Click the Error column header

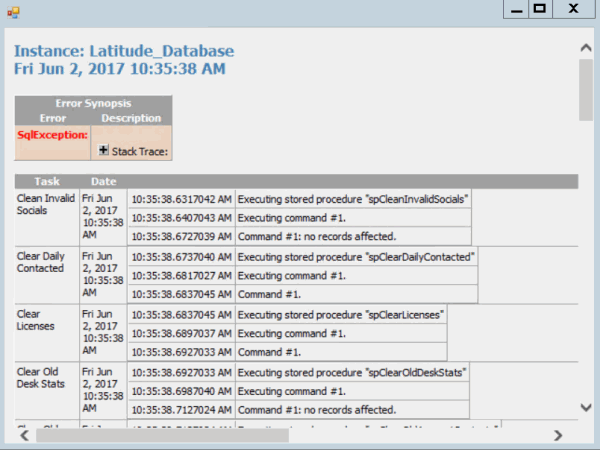[53, 118]
